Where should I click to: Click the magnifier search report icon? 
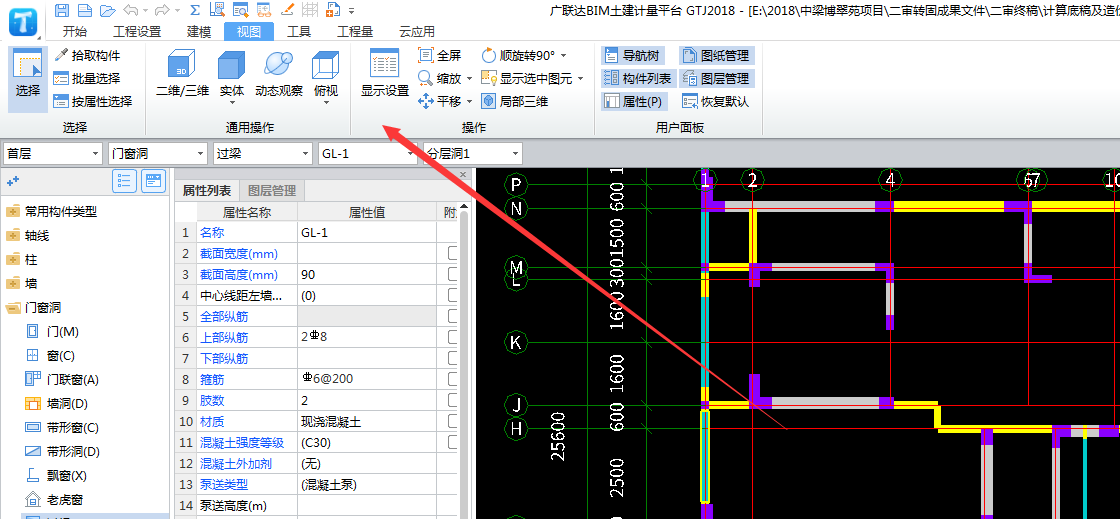[218, 10]
